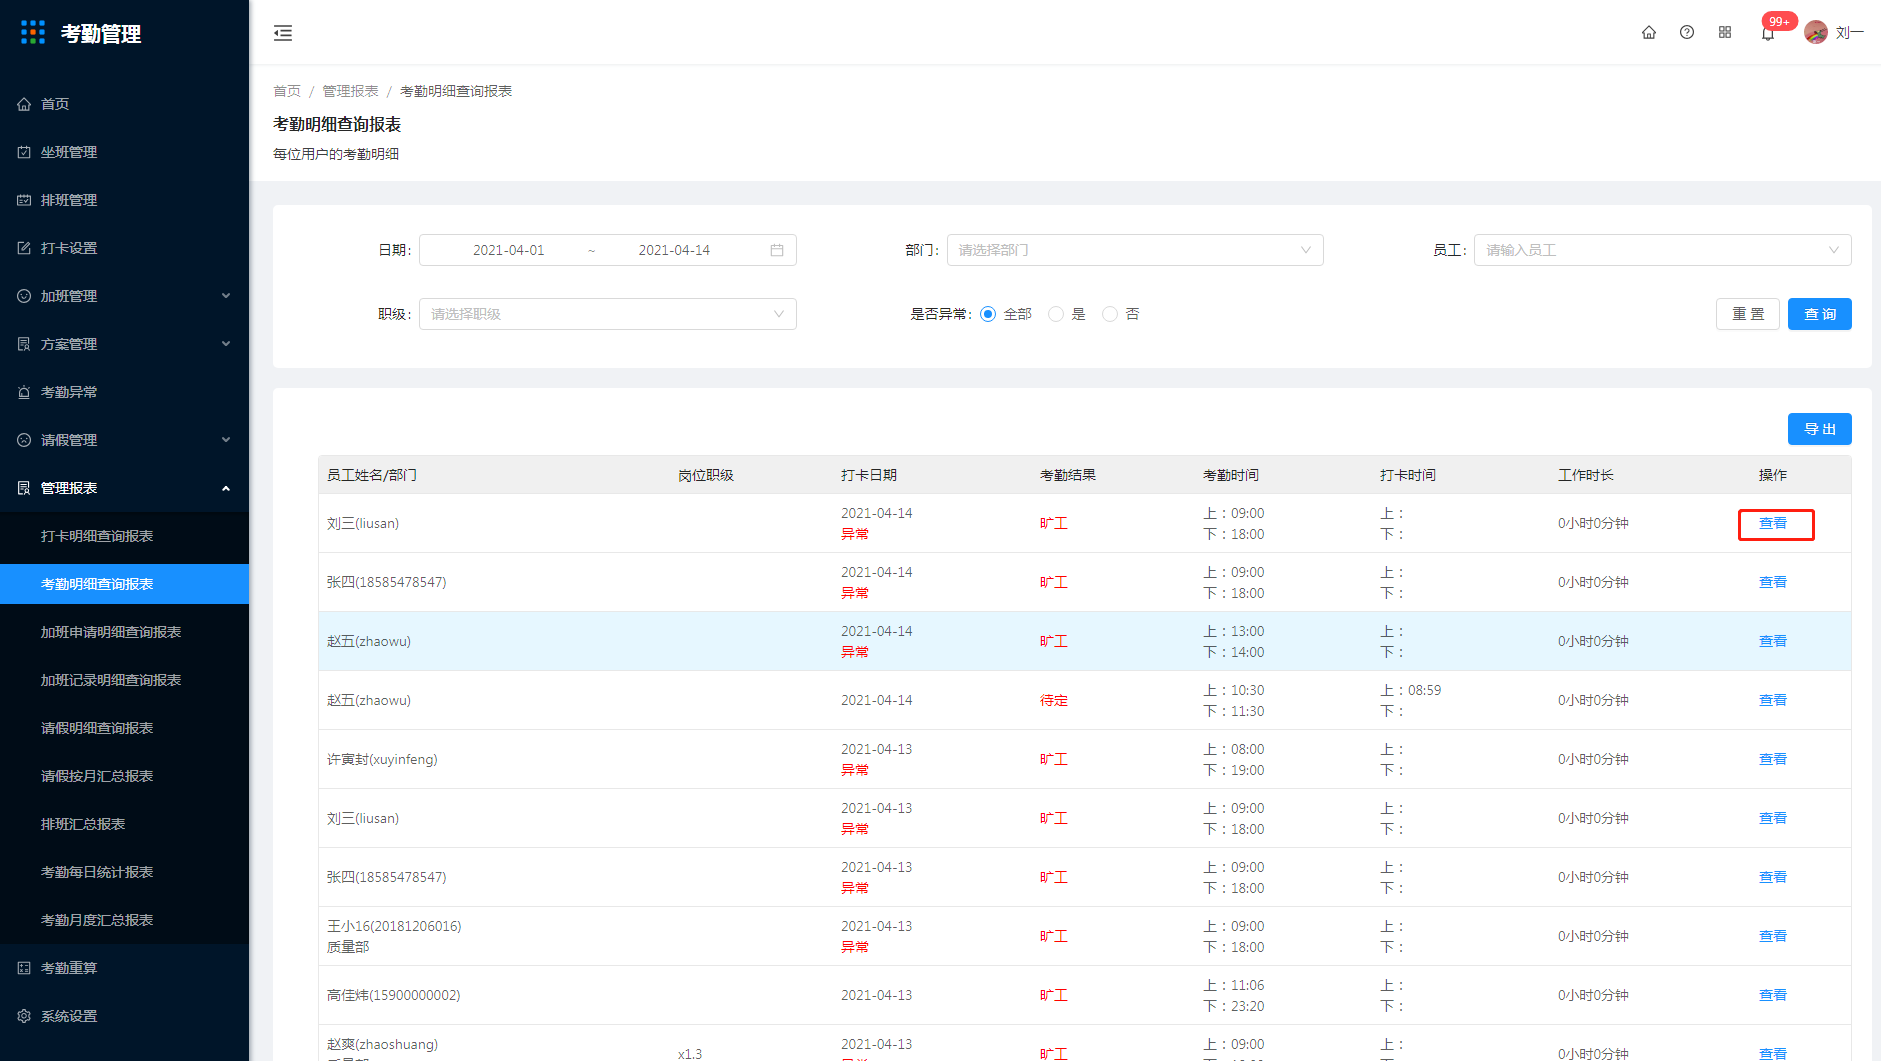Open the 部门 department dropdown
Image resolution: width=1881 pixels, height=1061 pixels.
click(1135, 250)
